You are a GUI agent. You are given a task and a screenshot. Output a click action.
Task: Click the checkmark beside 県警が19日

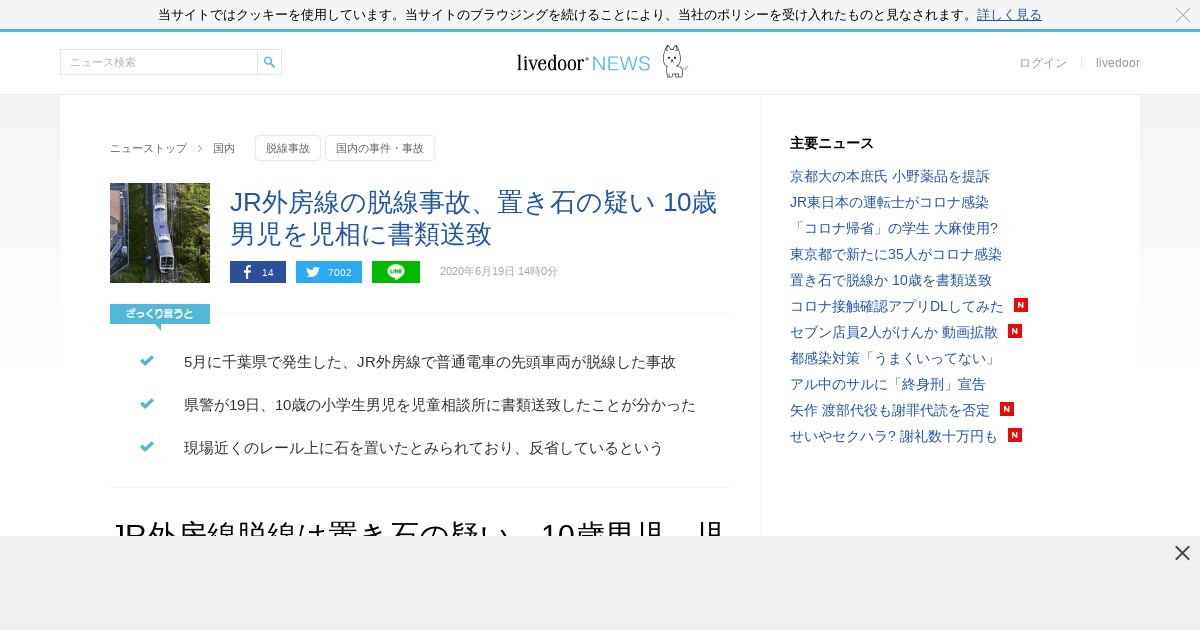[x=147, y=404]
